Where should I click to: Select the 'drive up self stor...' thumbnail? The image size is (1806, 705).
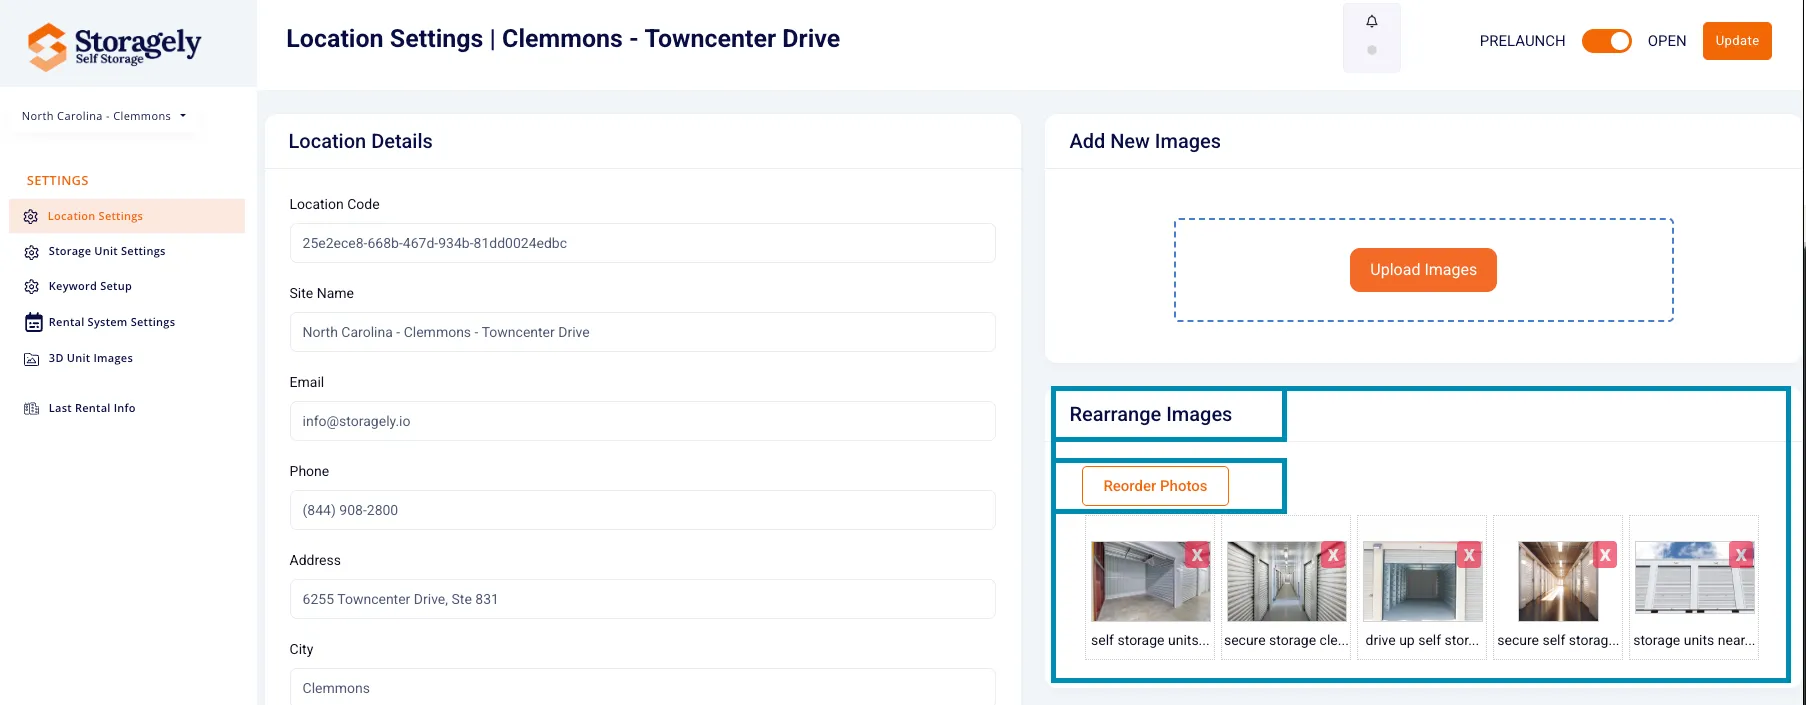click(x=1423, y=582)
